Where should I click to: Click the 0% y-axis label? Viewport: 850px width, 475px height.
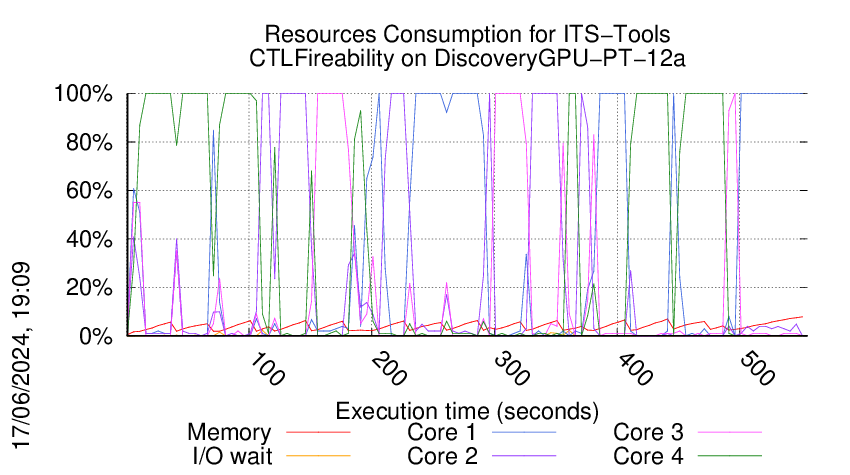(x=96, y=336)
